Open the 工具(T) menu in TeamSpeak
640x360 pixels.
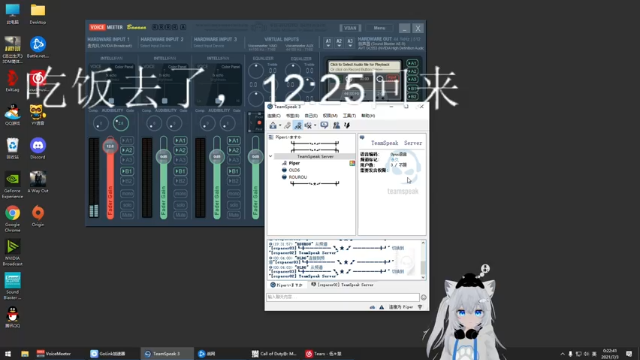coord(349,116)
